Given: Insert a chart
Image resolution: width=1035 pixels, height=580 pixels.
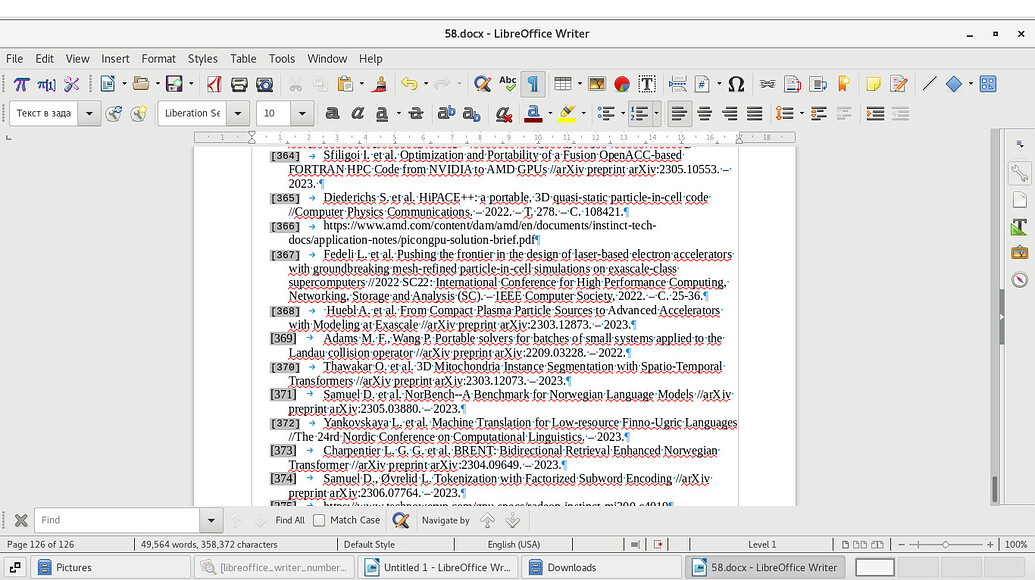Looking at the screenshot, I should (x=622, y=84).
